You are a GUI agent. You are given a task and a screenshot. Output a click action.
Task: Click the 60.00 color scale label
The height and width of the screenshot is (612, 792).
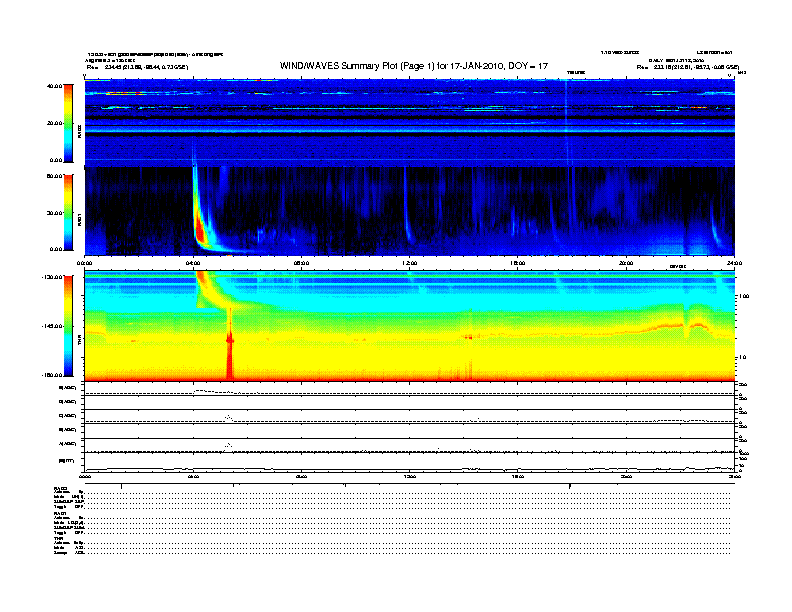[x=54, y=176]
